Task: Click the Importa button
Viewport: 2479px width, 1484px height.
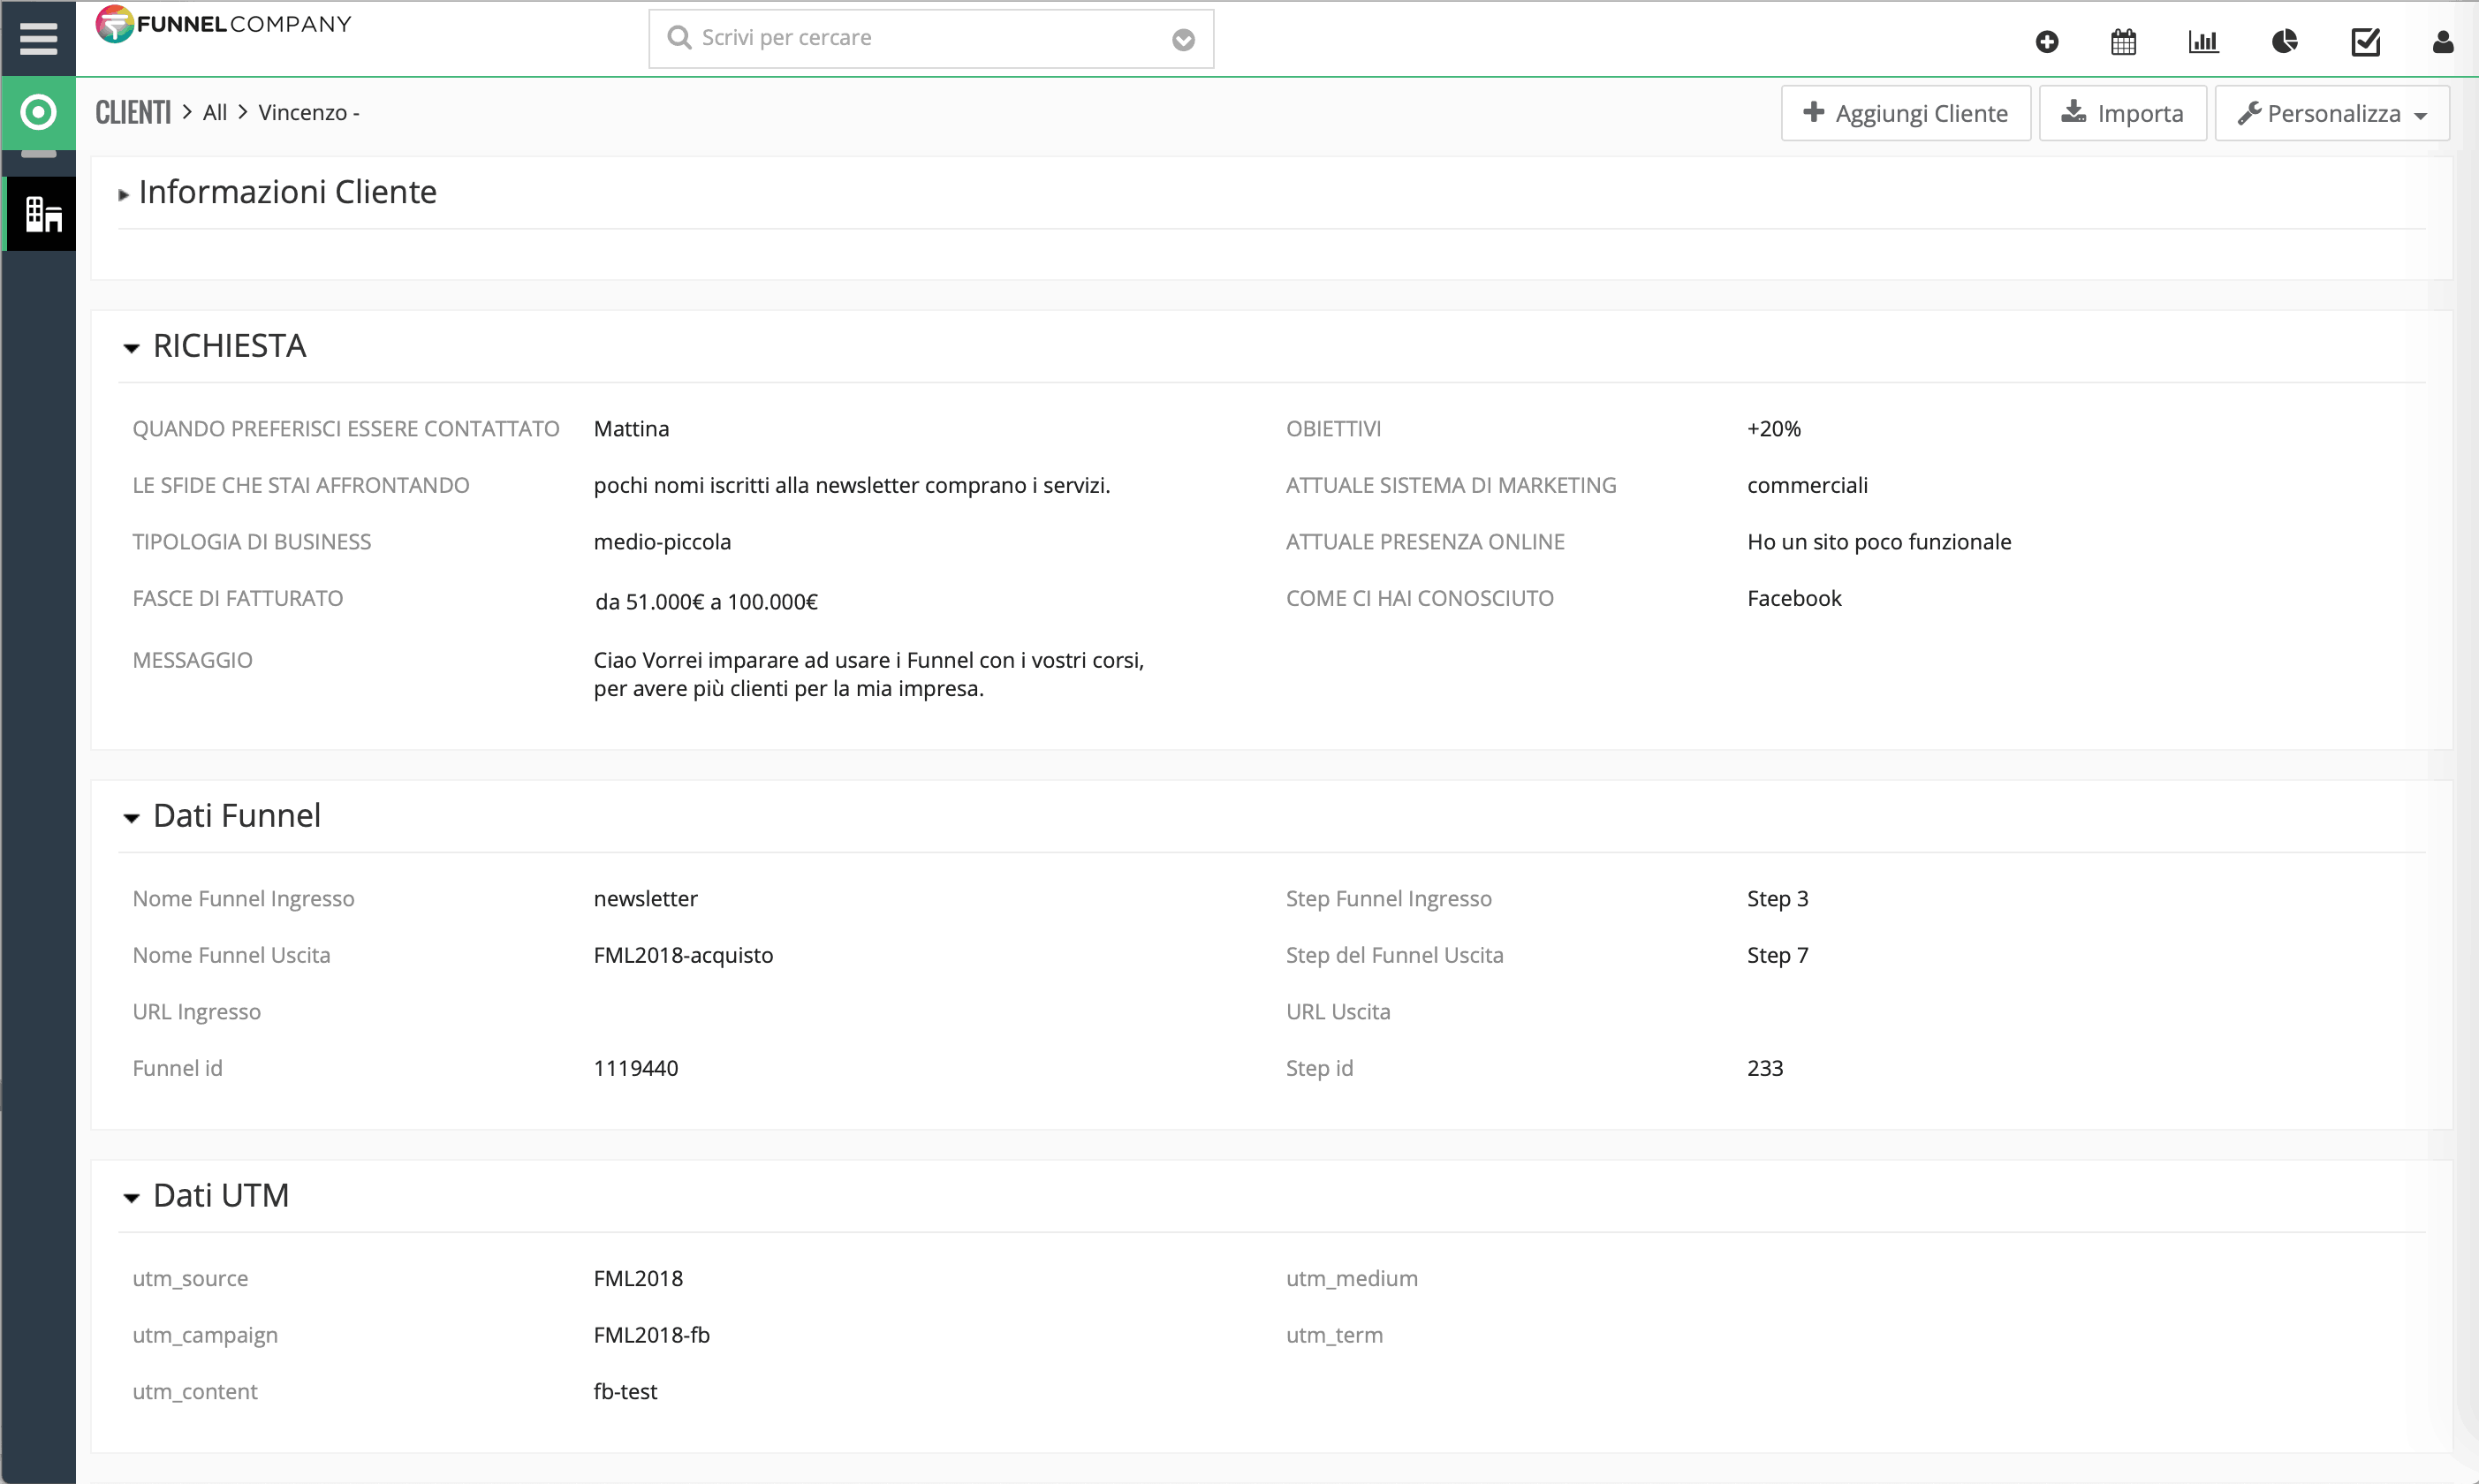Action: pyautogui.click(x=2122, y=113)
